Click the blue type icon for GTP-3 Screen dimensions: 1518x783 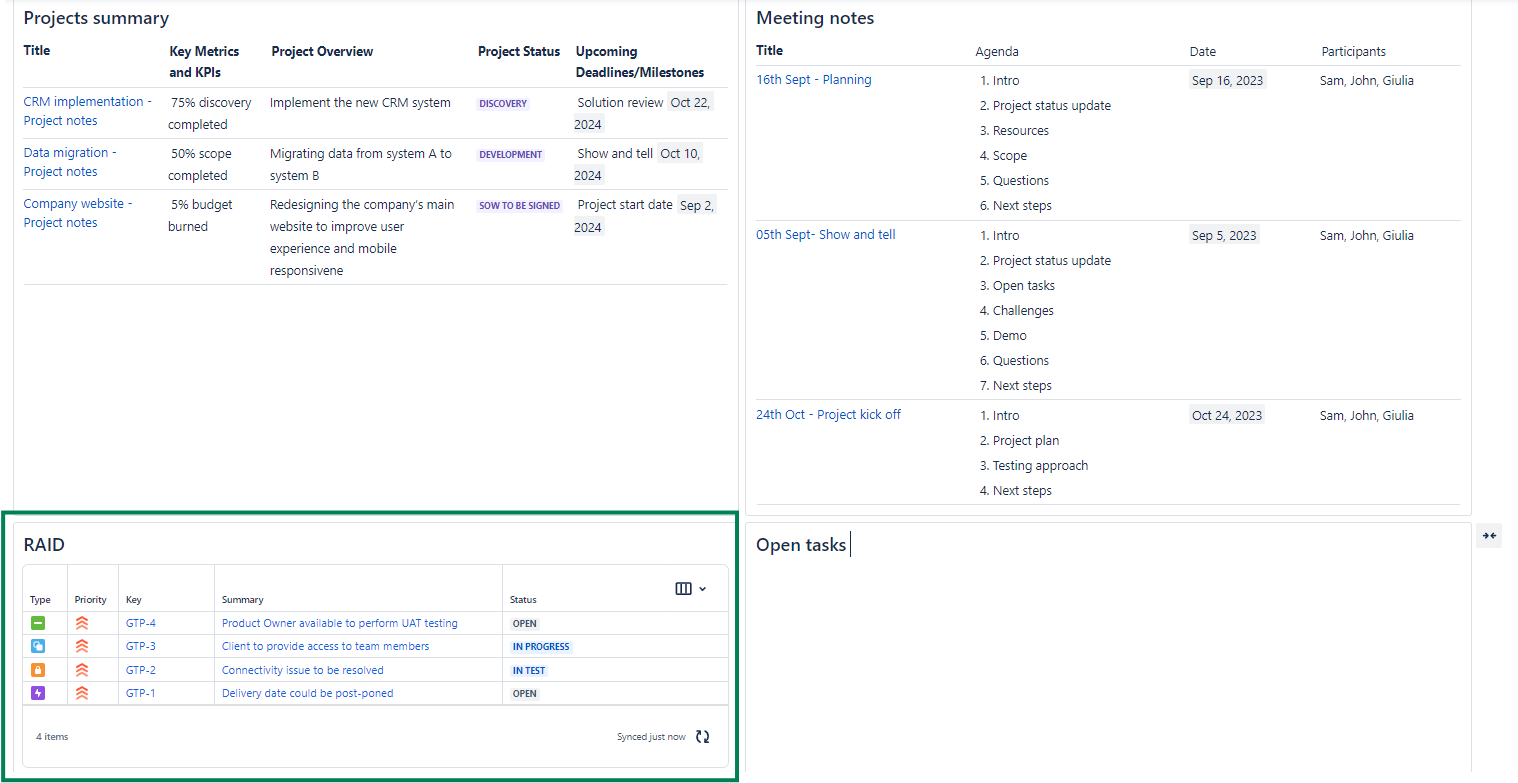(x=38, y=645)
